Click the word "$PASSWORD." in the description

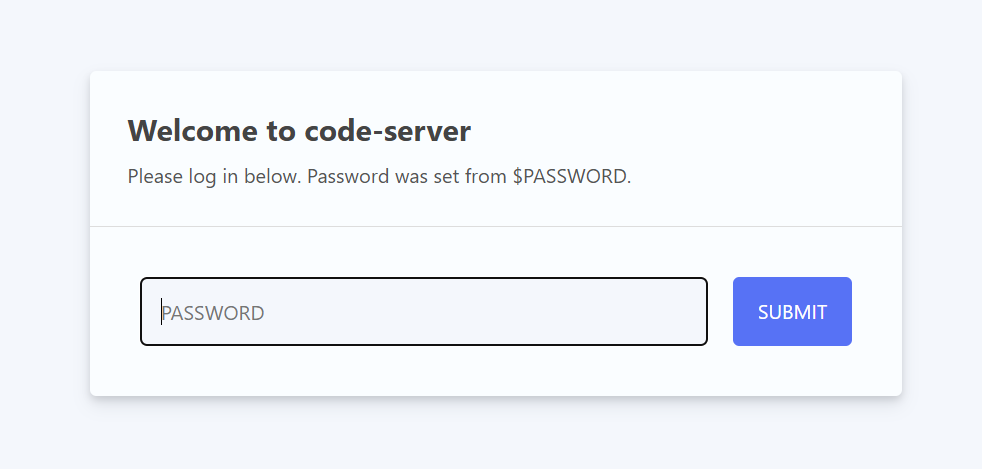(x=572, y=177)
